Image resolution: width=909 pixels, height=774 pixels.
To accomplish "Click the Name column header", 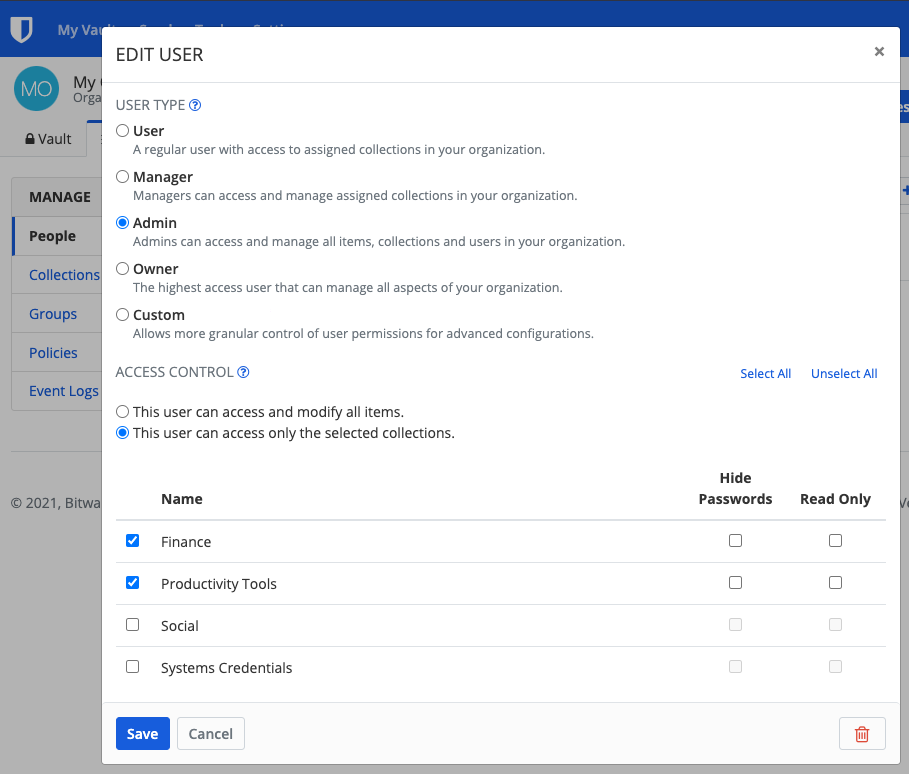I will click(181, 499).
